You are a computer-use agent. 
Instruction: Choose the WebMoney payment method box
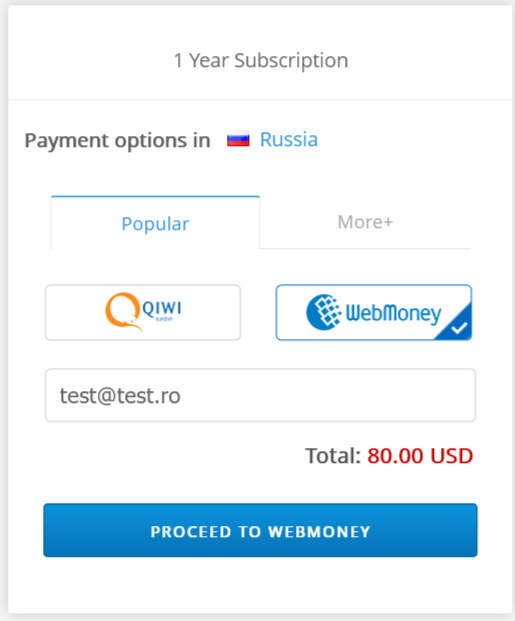click(x=374, y=312)
